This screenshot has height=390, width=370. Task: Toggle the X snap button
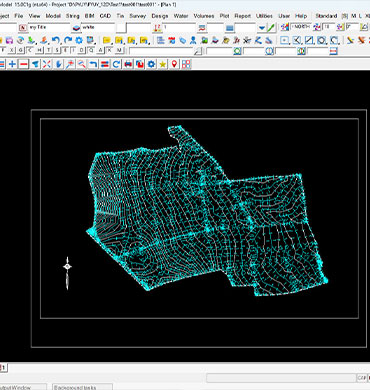pyautogui.click(x=12, y=50)
